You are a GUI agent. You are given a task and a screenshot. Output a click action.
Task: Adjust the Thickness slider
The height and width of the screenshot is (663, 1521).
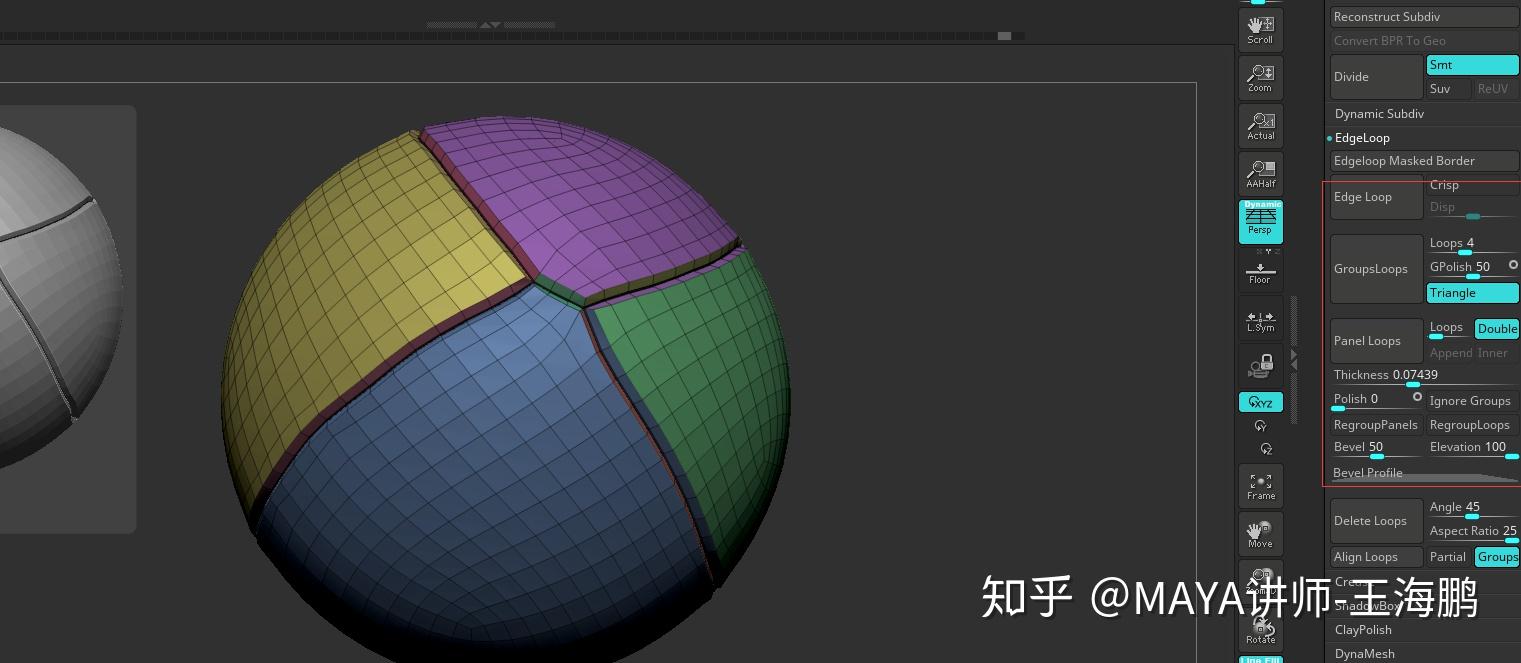click(1414, 383)
